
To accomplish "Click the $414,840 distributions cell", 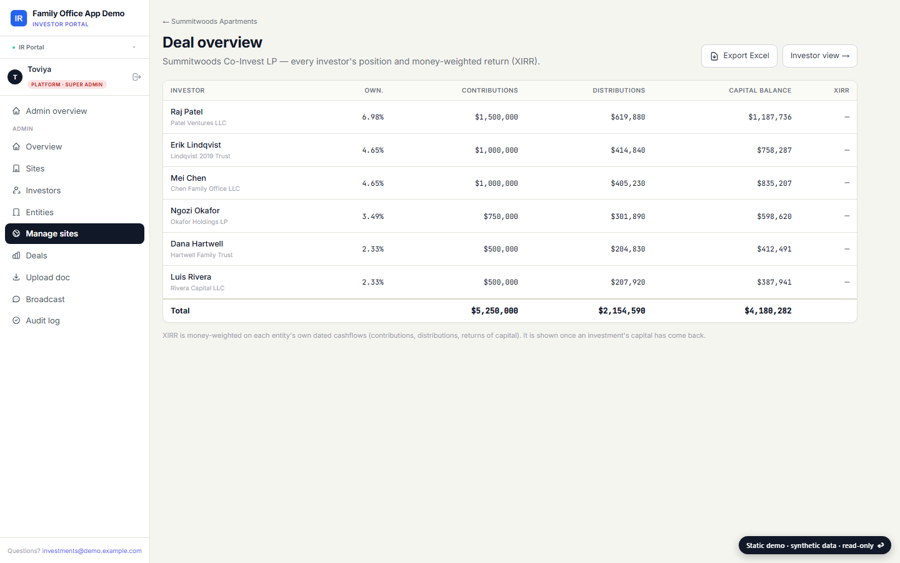I will click(628, 150).
